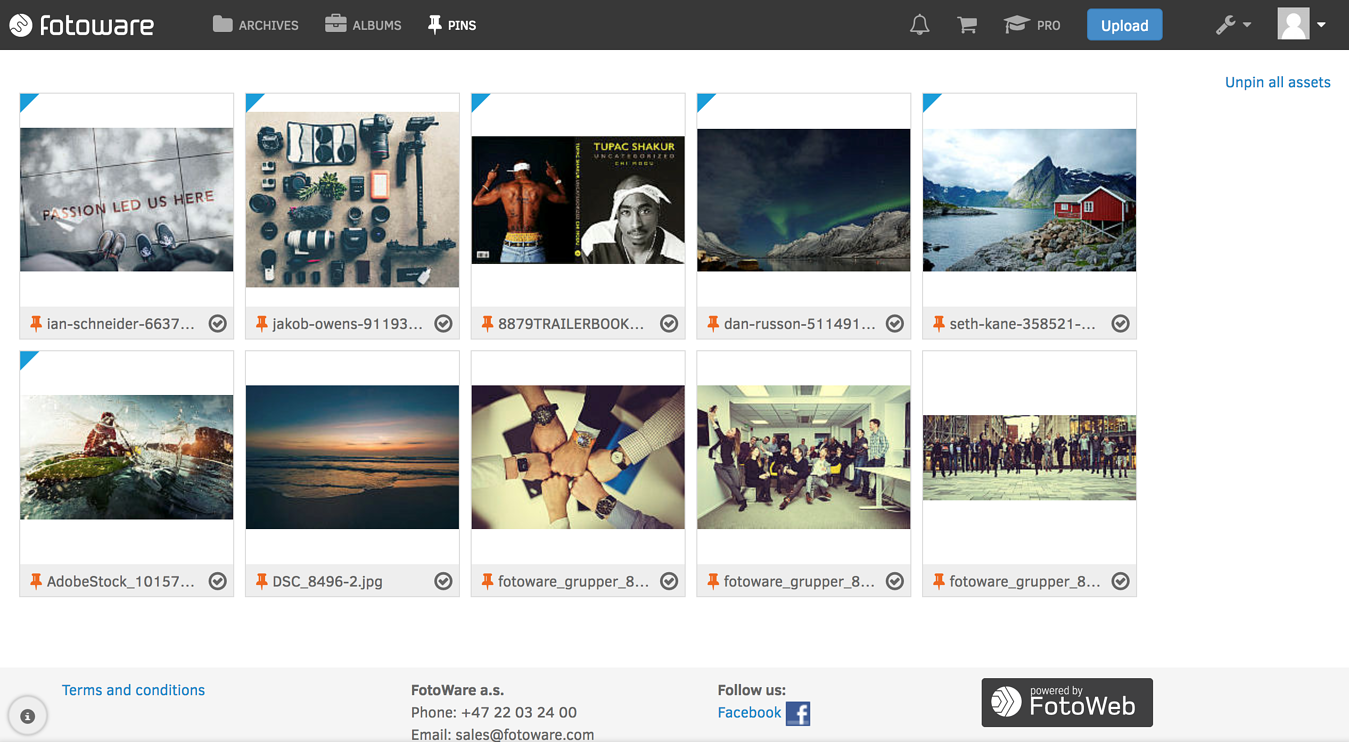Unpin the ian-schneider-6637 asset via pin icon
The width and height of the screenshot is (1349, 742).
coord(35,323)
